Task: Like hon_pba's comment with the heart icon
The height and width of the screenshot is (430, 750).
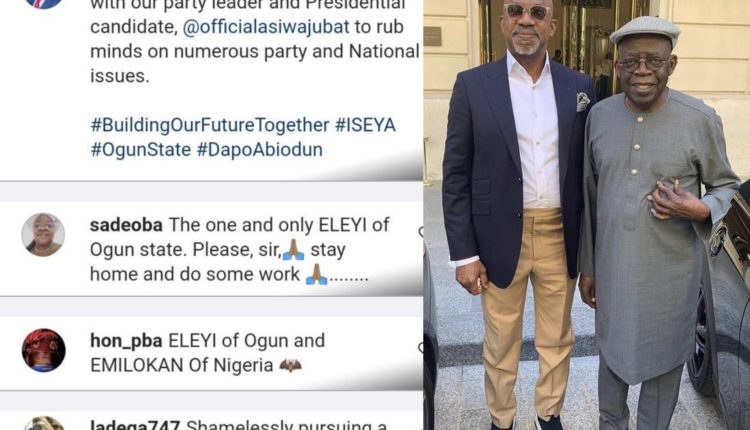Action: [420, 348]
